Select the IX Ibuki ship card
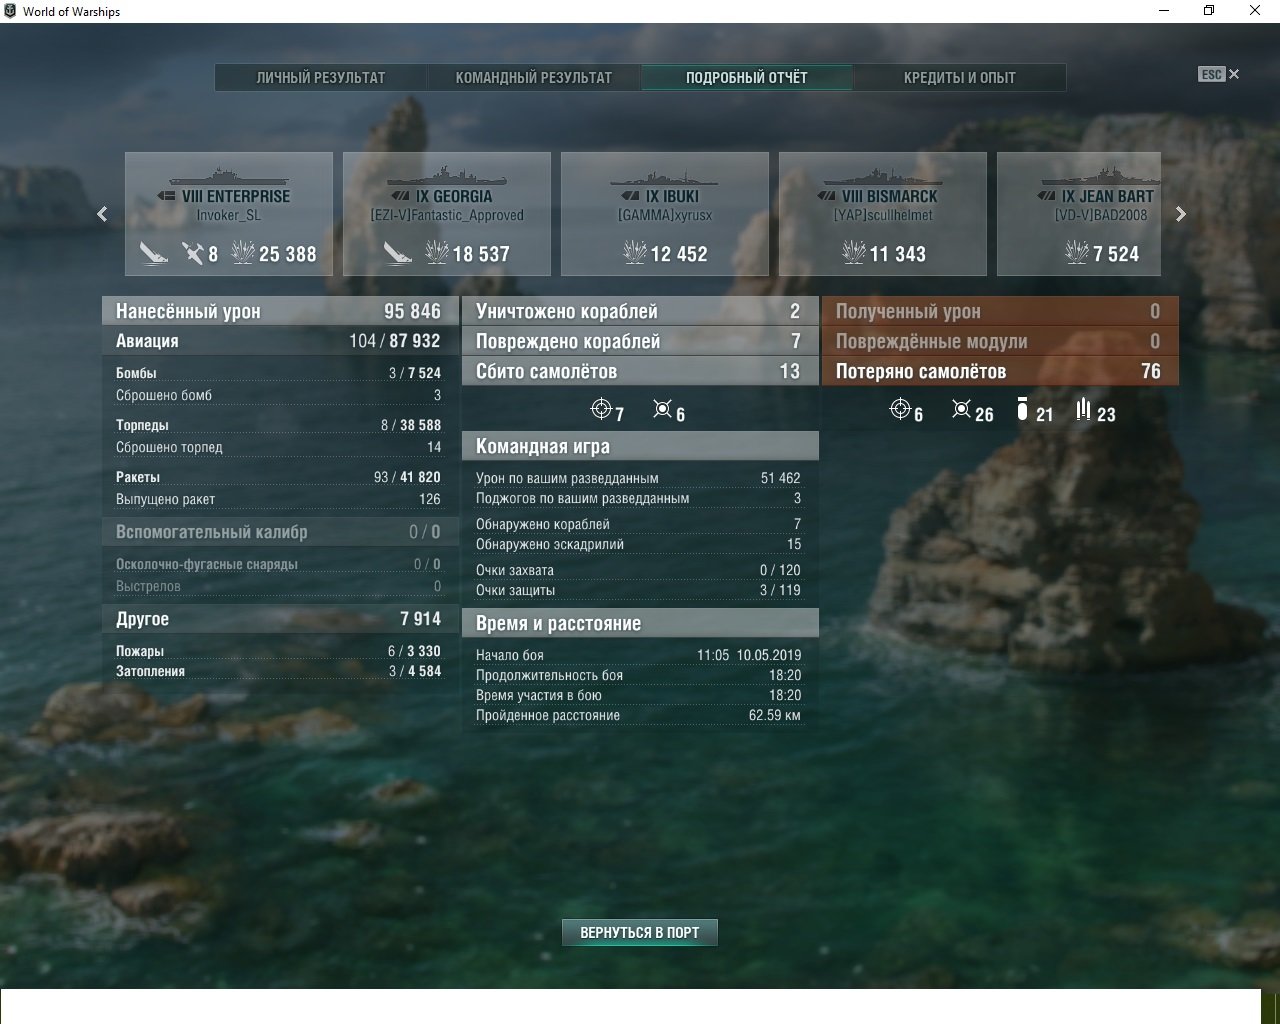Image resolution: width=1280 pixels, height=1024 pixels. tap(665, 213)
